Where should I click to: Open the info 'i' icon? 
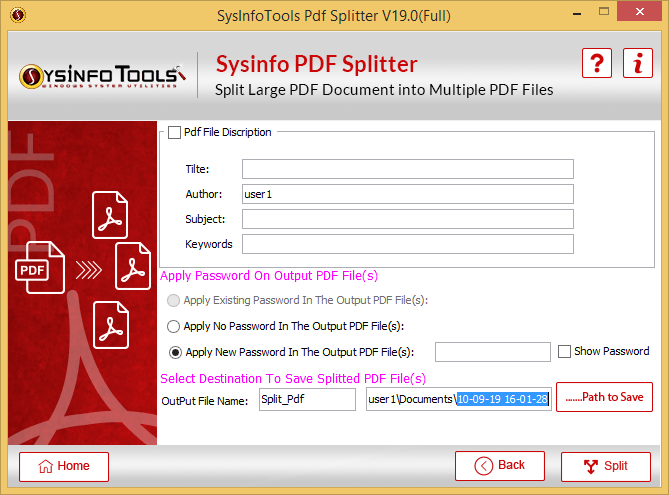click(637, 63)
